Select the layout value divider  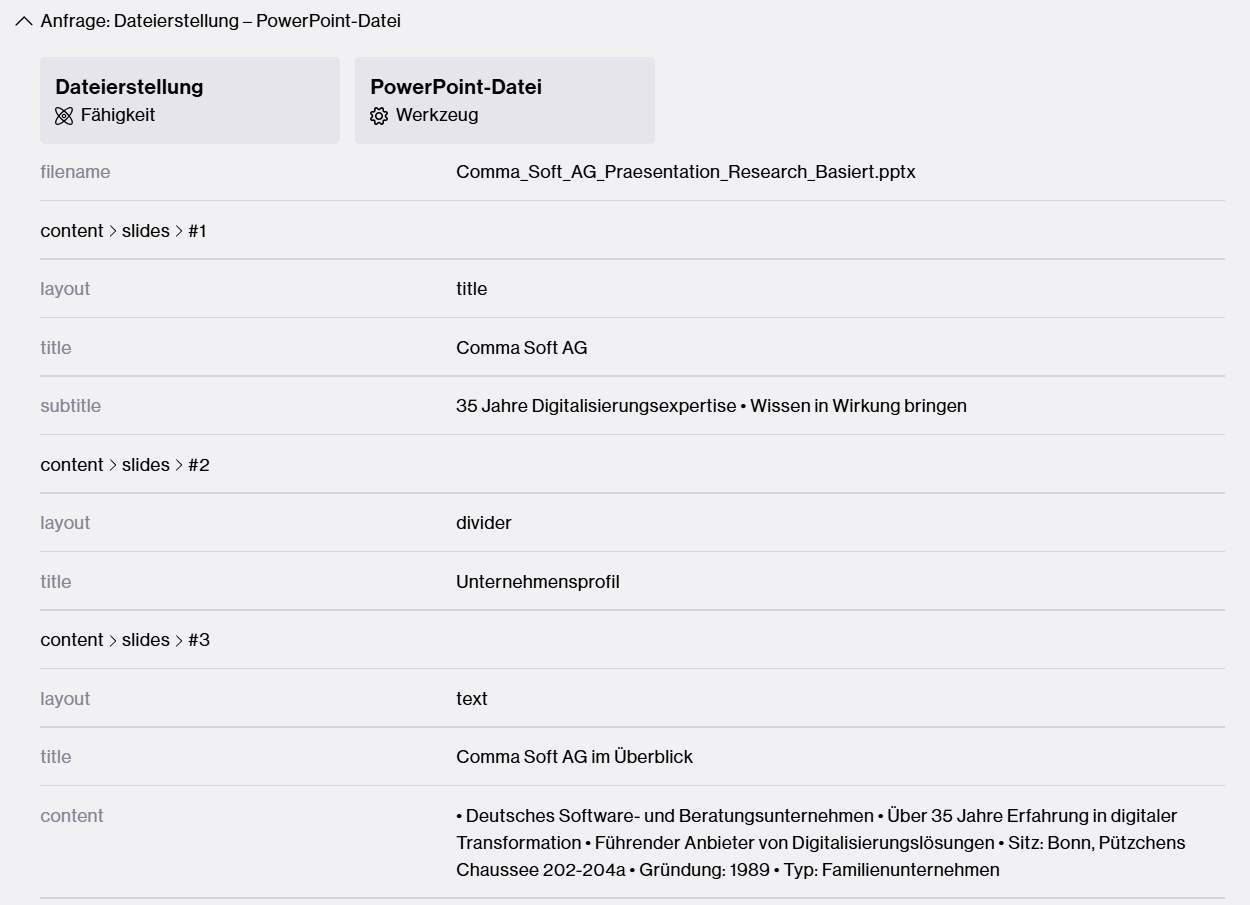click(x=484, y=522)
